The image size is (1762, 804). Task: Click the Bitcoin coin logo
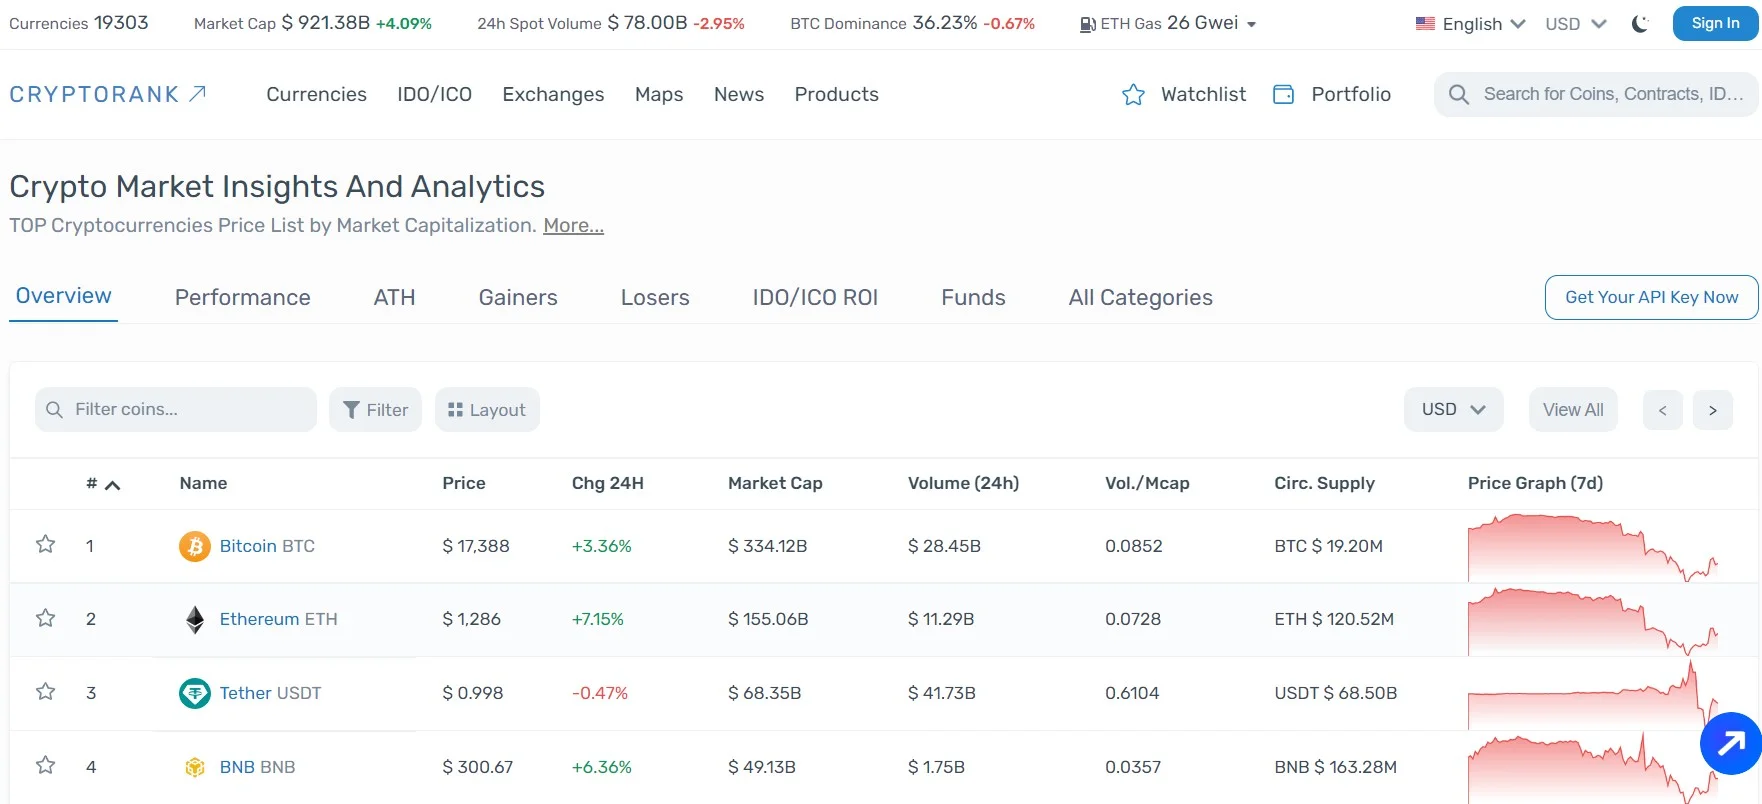click(195, 546)
